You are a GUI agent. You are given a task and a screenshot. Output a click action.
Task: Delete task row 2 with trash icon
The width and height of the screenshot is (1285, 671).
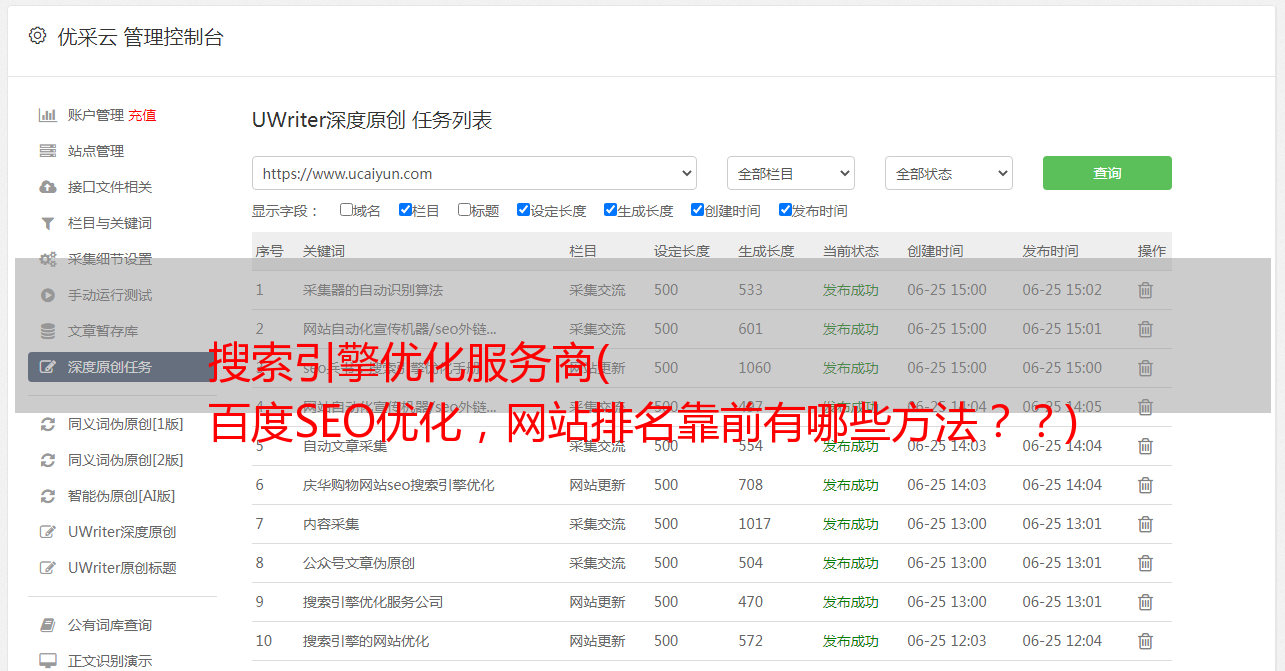coord(1145,329)
